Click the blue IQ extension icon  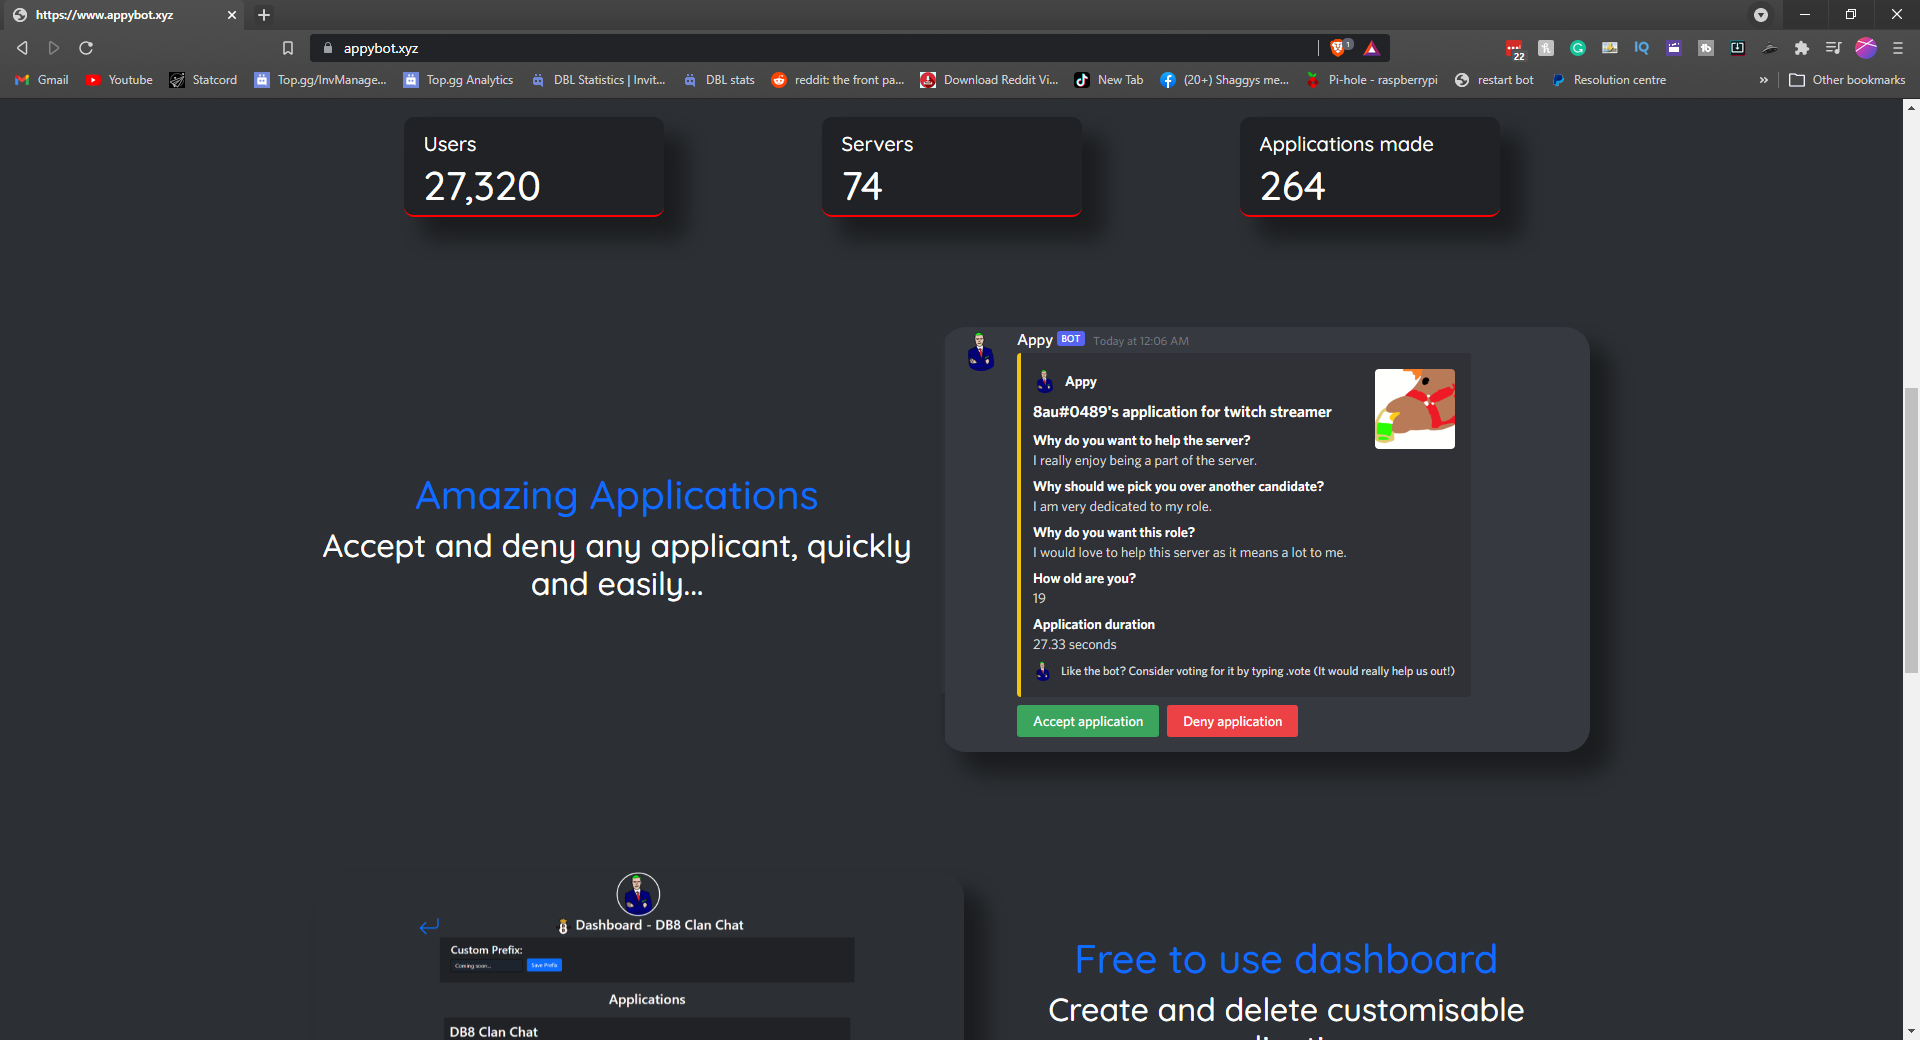pyautogui.click(x=1642, y=48)
